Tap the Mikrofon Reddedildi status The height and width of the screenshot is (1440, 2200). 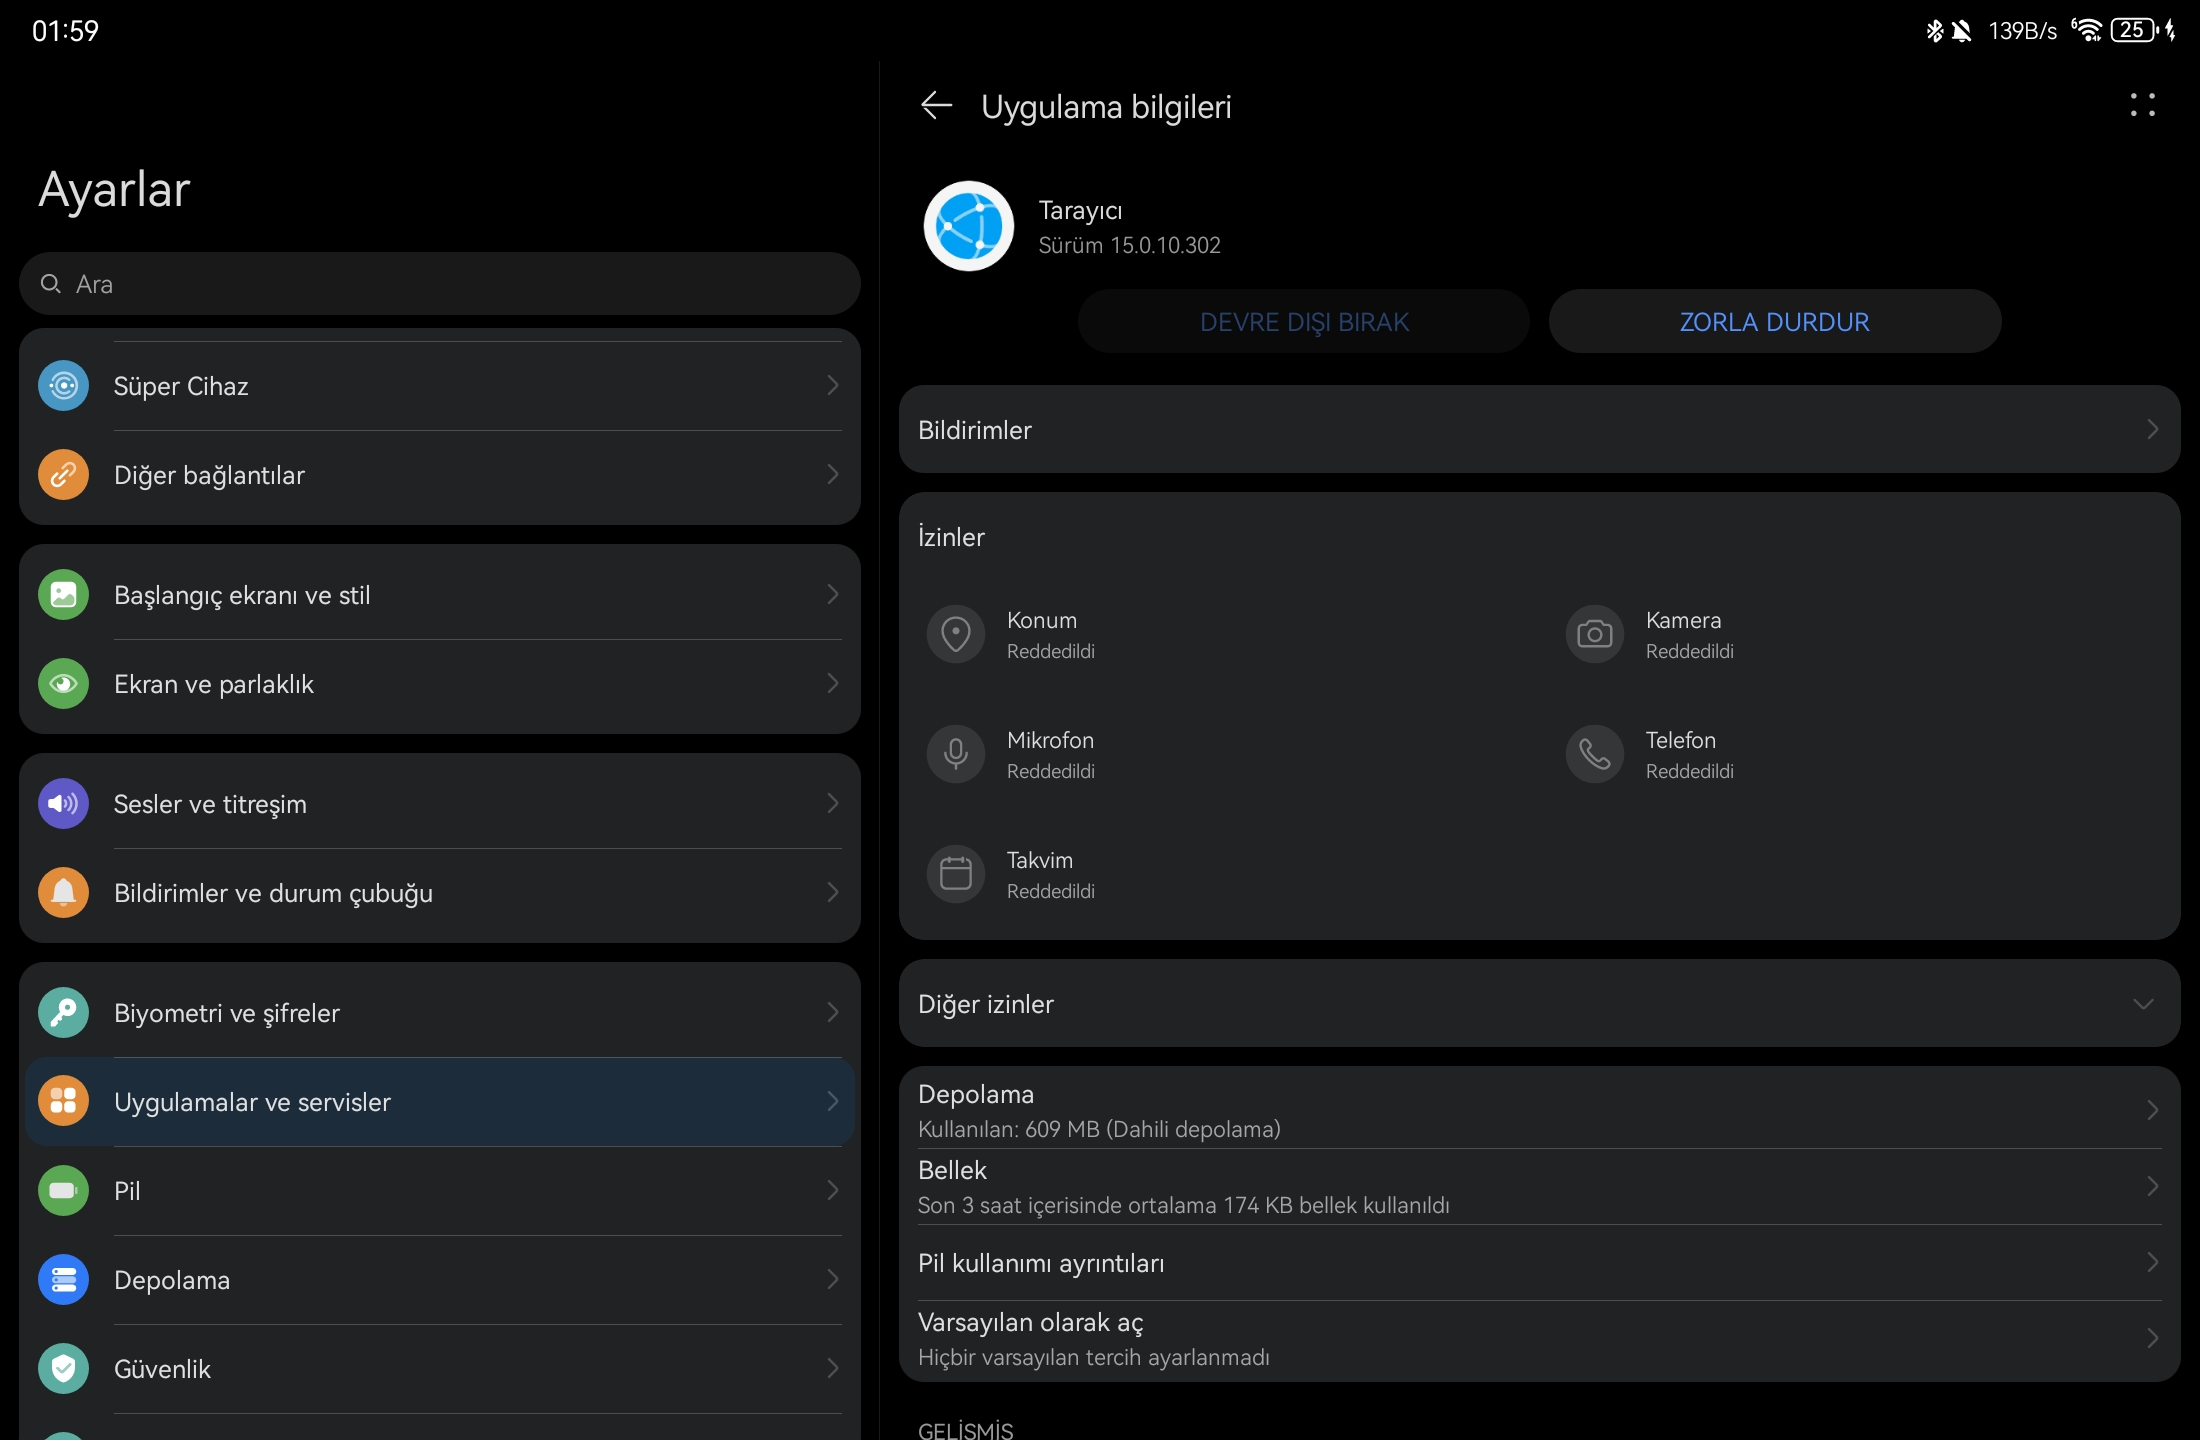tap(1051, 772)
